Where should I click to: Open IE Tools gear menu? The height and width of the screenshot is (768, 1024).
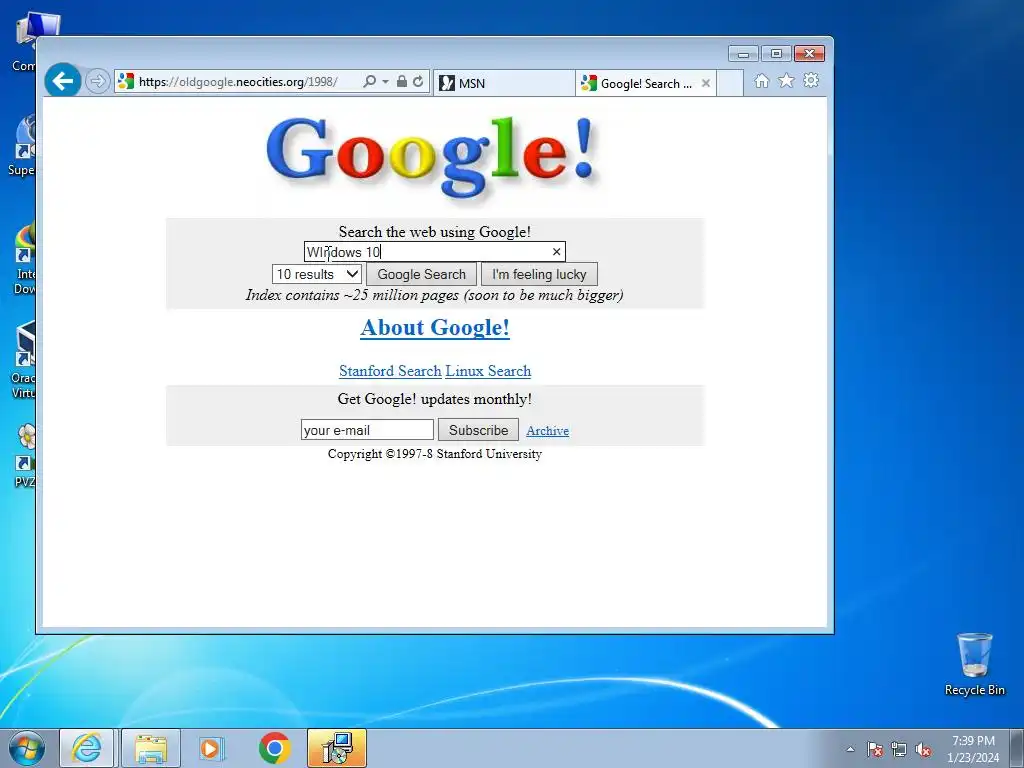811,81
